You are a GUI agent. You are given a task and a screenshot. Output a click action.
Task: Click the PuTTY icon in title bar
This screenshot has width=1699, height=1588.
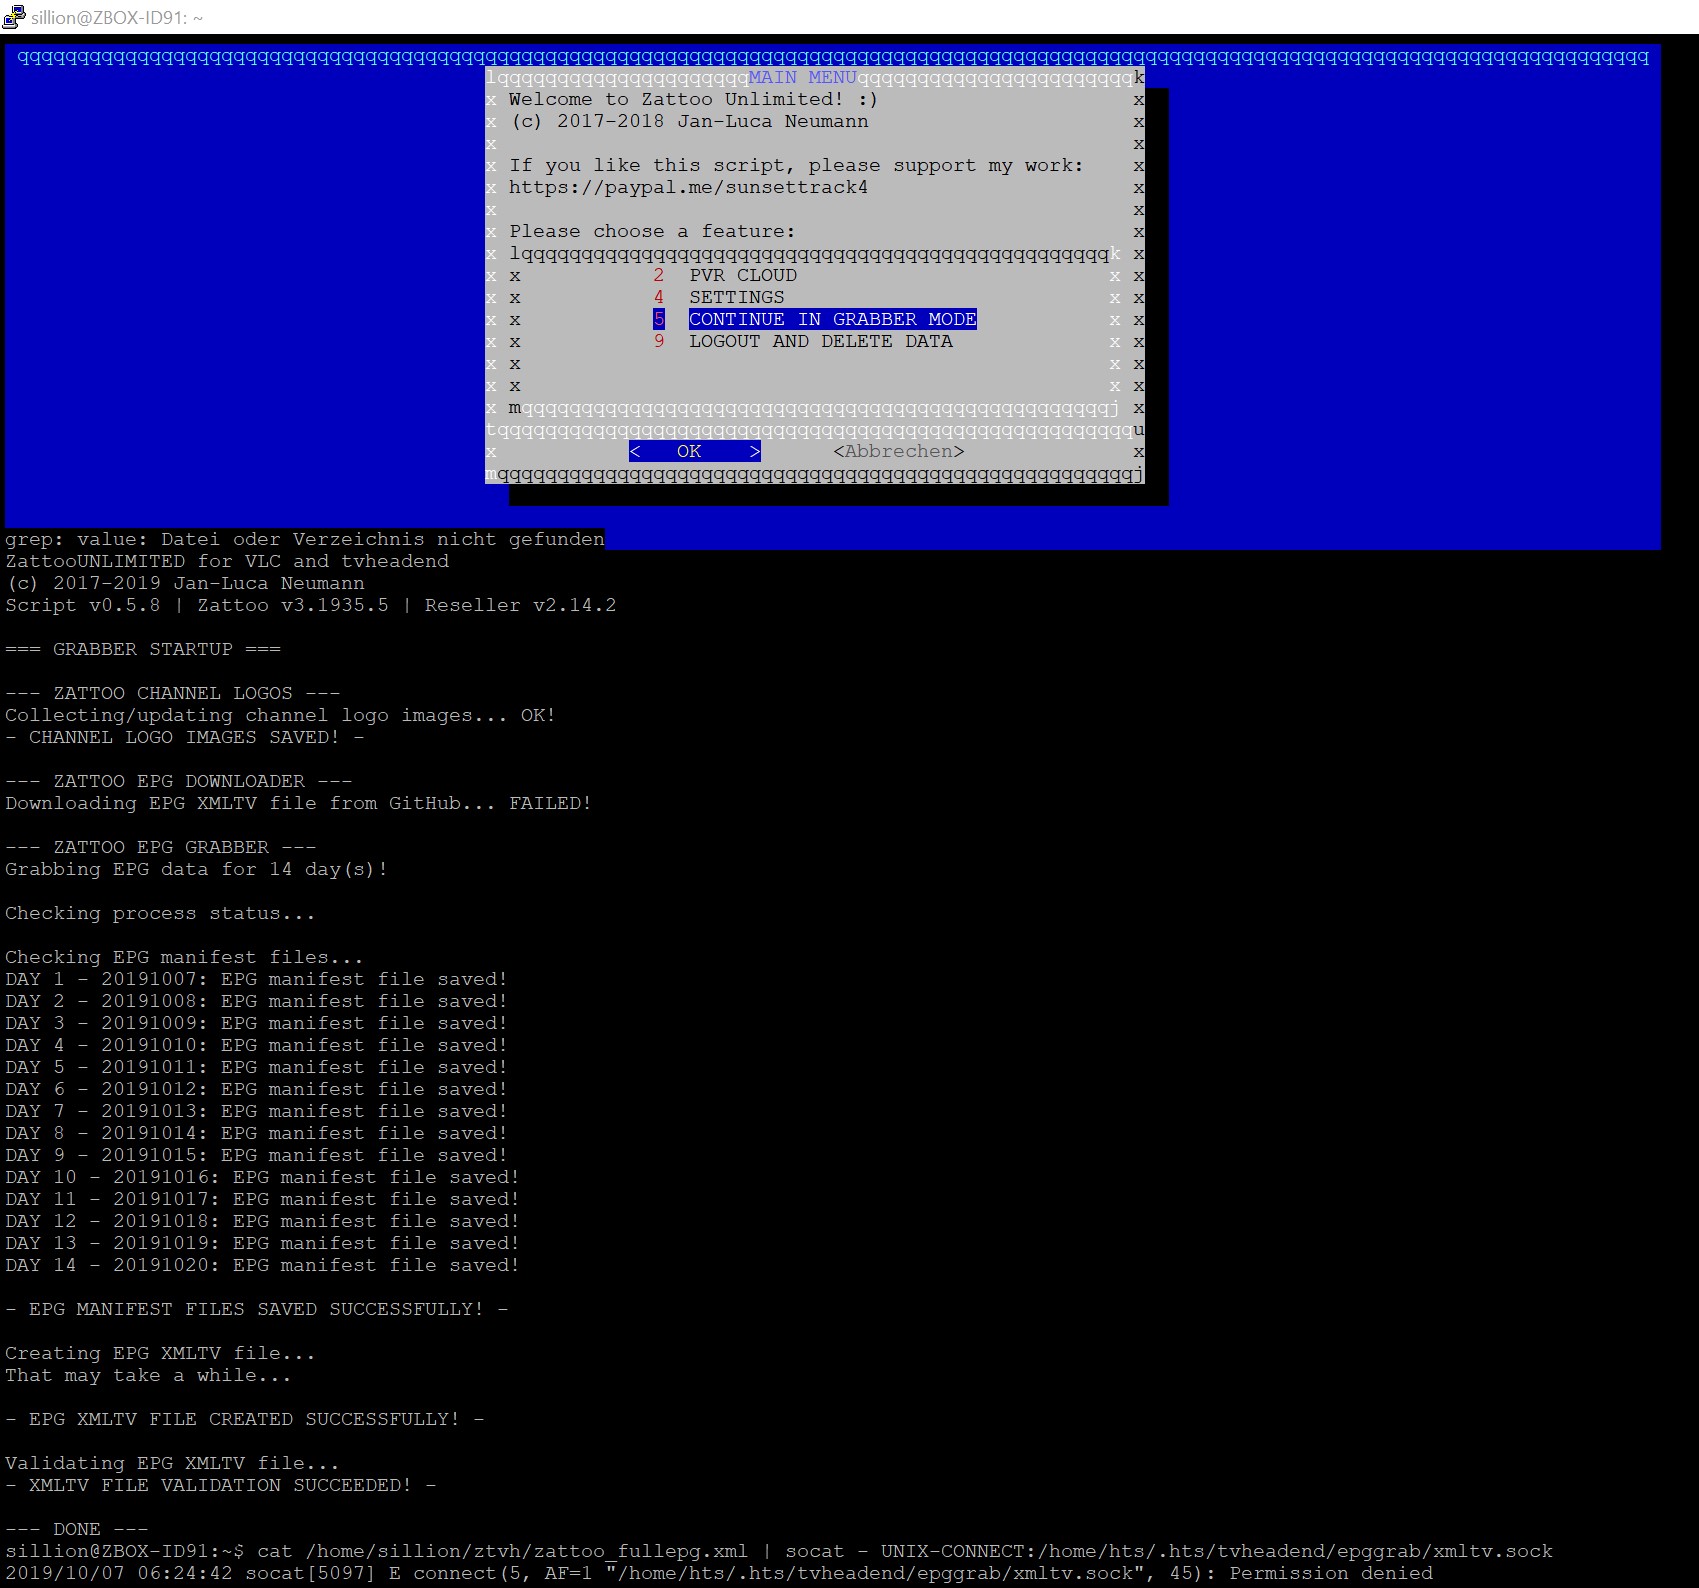pyautogui.click(x=14, y=17)
